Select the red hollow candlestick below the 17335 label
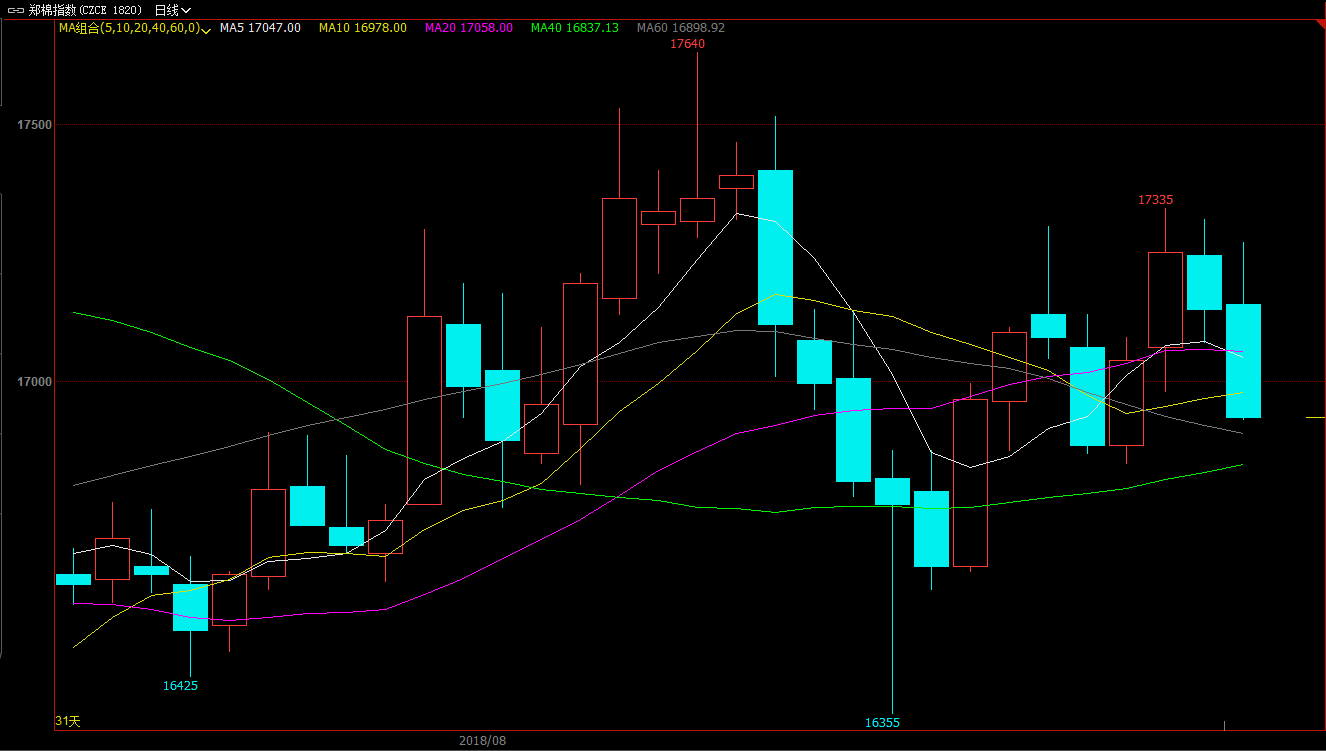Screen dimensions: 1326x751 click(1165, 299)
